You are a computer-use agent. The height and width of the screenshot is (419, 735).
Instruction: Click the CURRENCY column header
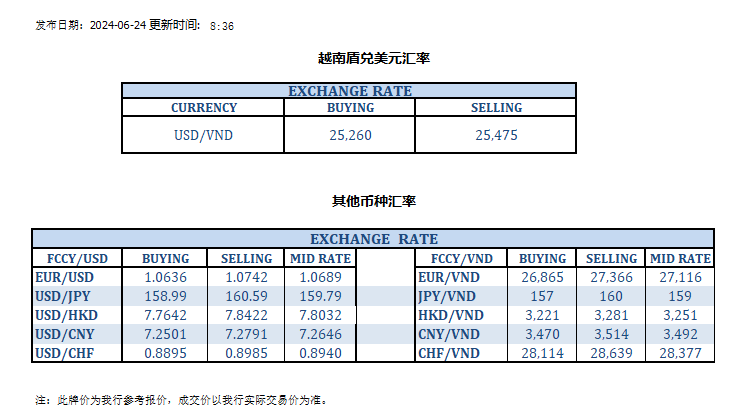[204, 108]
